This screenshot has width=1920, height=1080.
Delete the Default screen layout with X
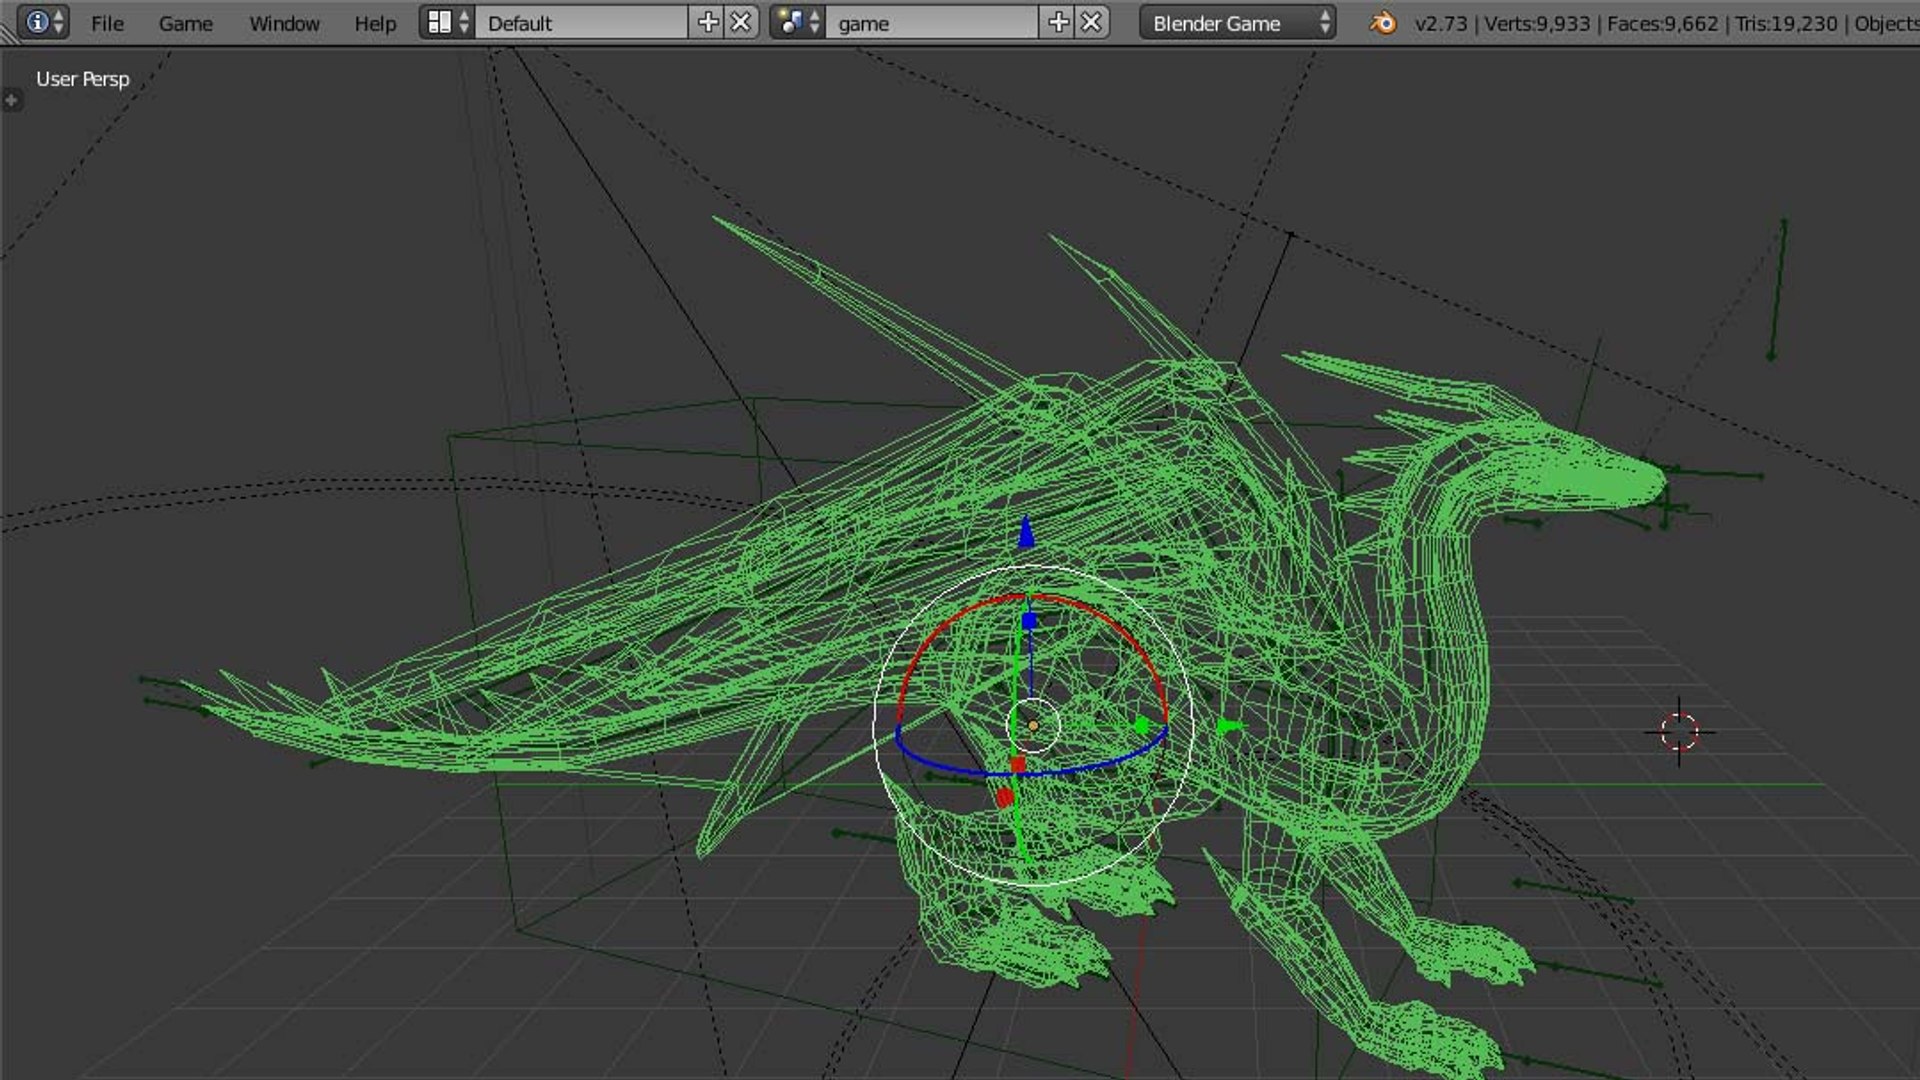[741, 22]
